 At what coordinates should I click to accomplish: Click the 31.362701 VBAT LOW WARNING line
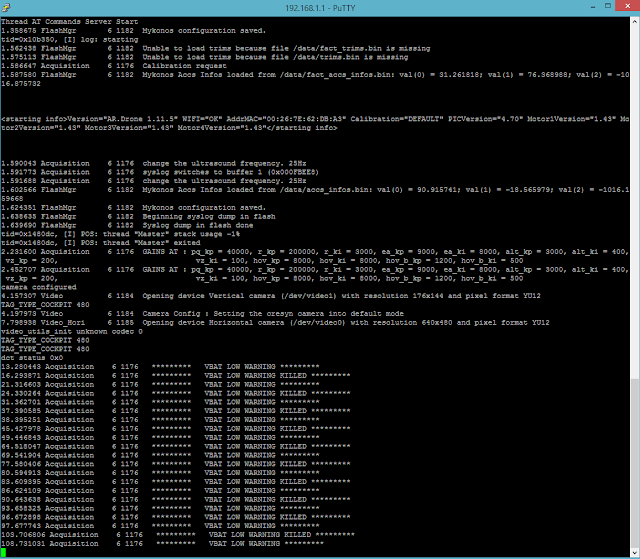[x=160, y=402]
